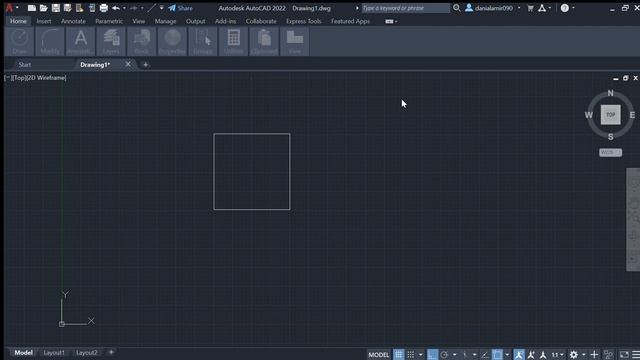Screen dimensions: 640x360
Task: Click the 2D Wireframe visual style control
Action: (46, 78)
